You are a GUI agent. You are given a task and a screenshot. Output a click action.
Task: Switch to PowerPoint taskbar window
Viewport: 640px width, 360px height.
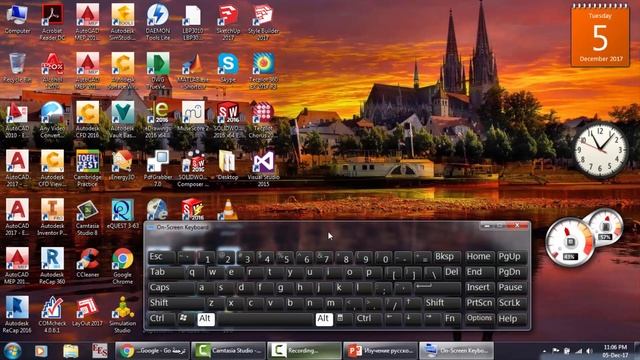point(380,351)
